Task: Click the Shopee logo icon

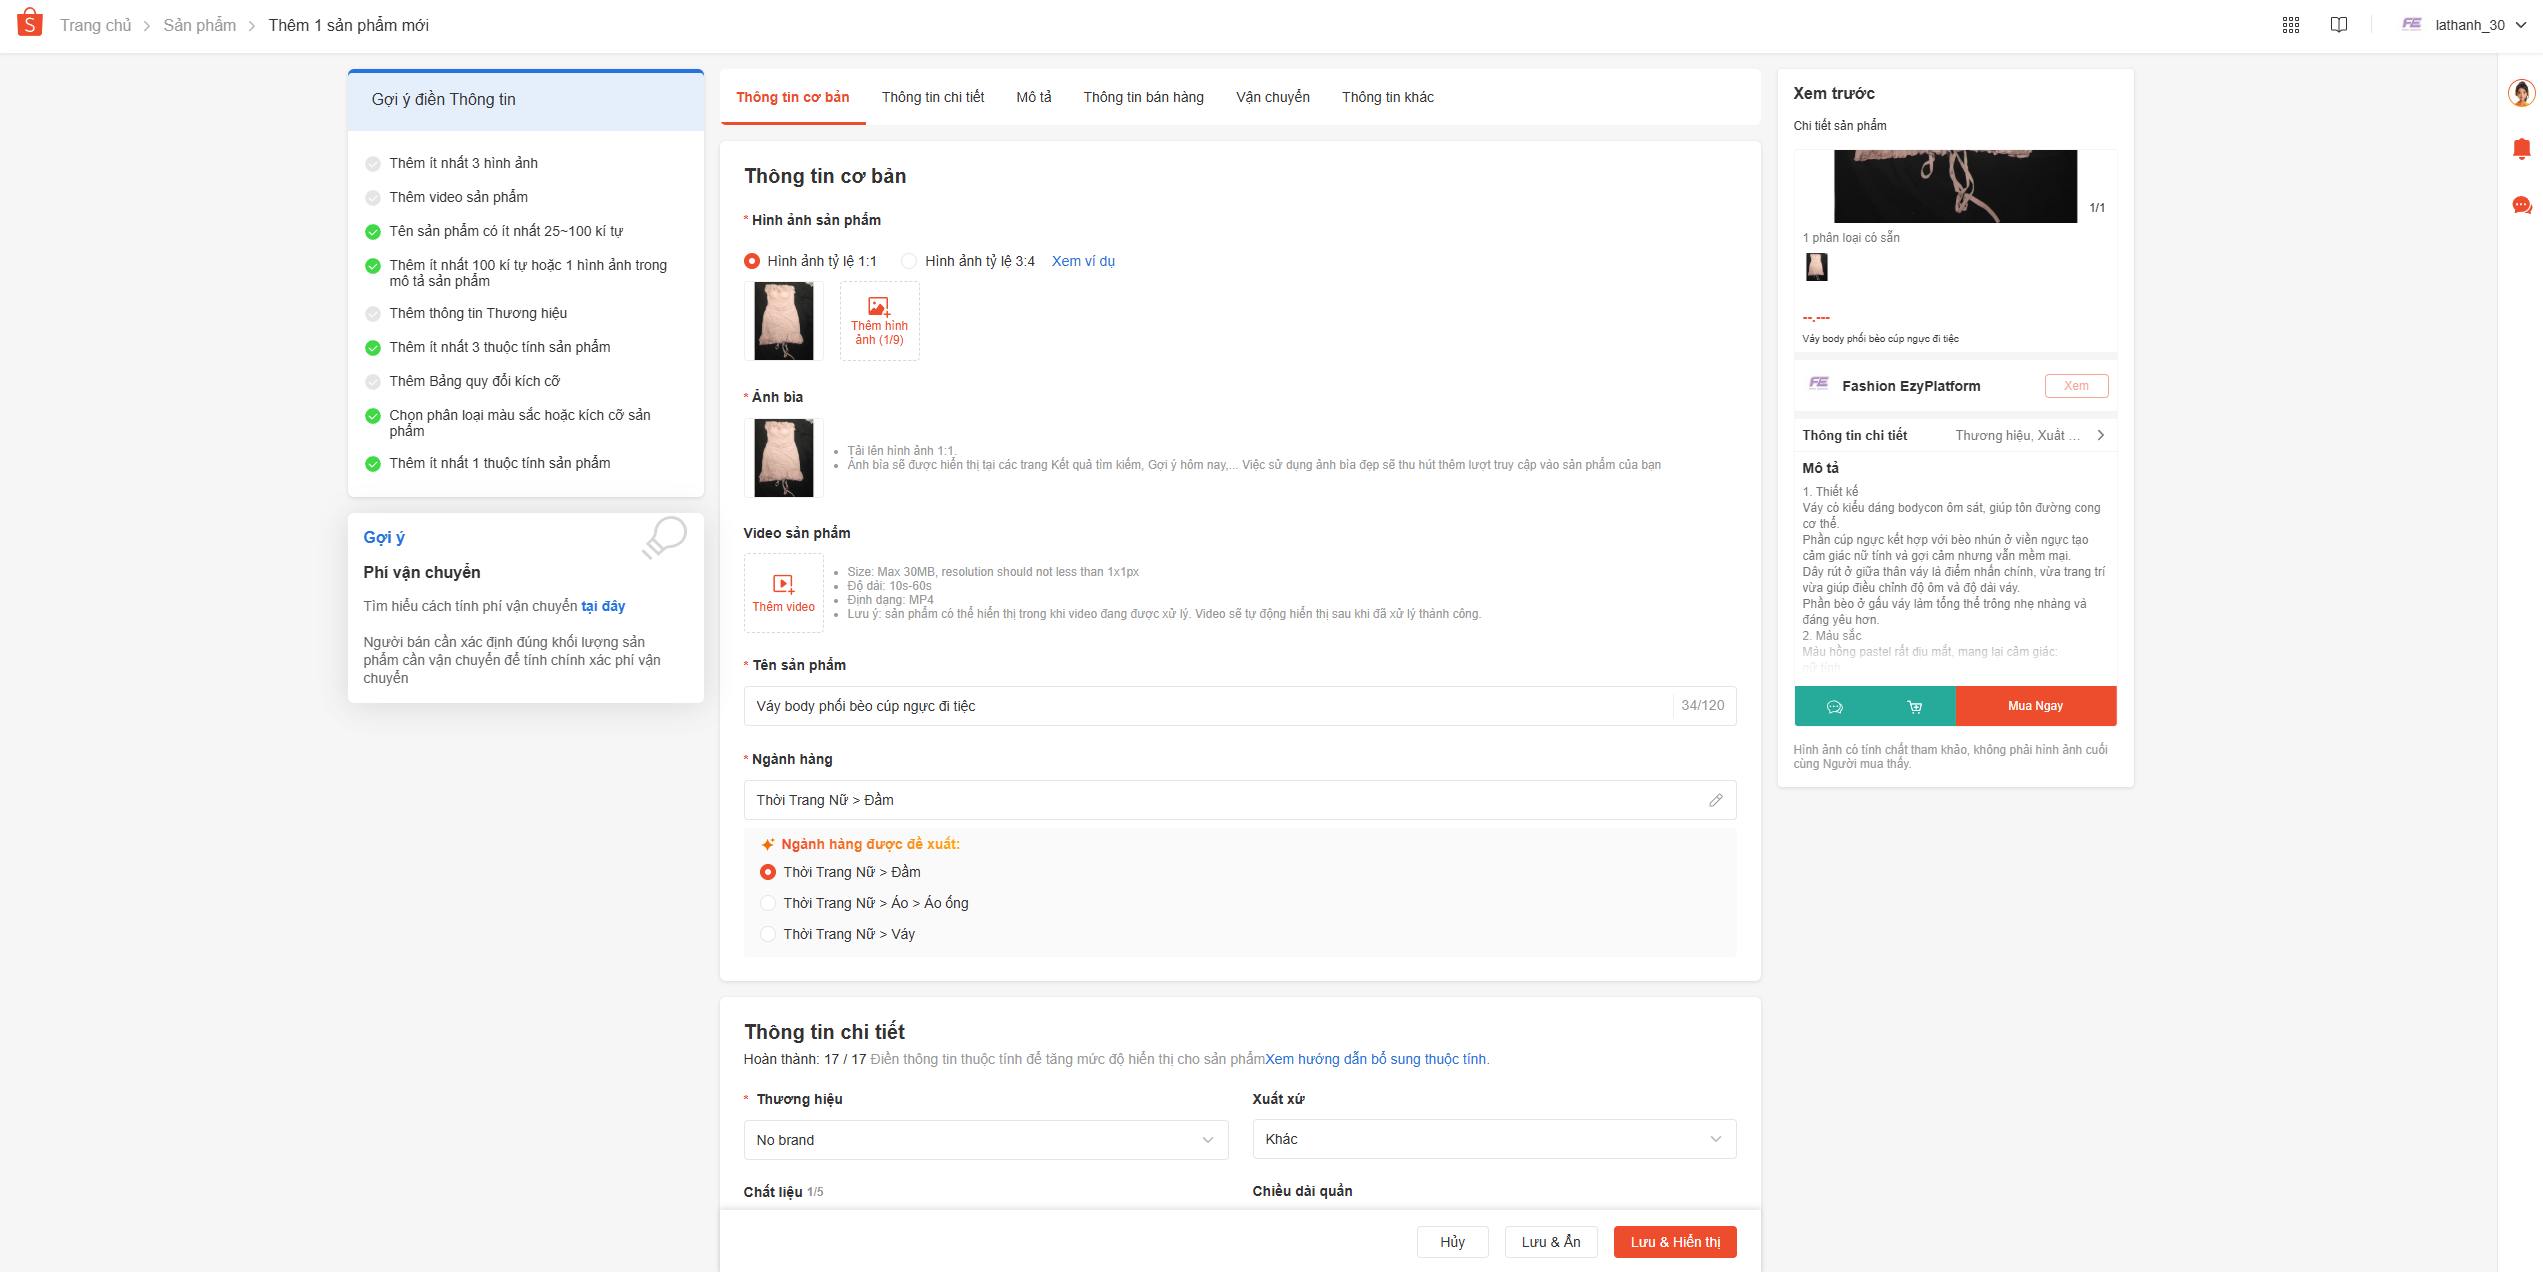Action: (x=30, y=23)
